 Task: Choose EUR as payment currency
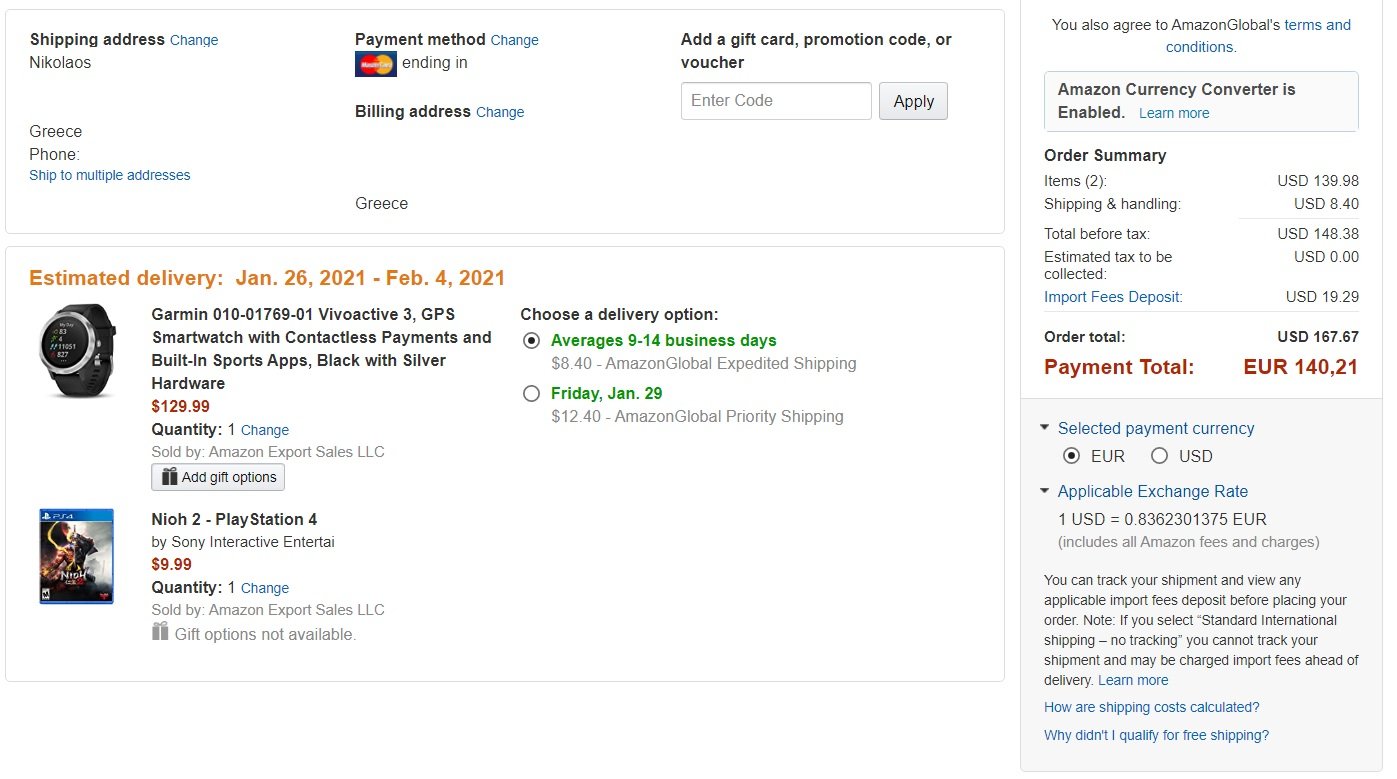[x=1072, y=456]
